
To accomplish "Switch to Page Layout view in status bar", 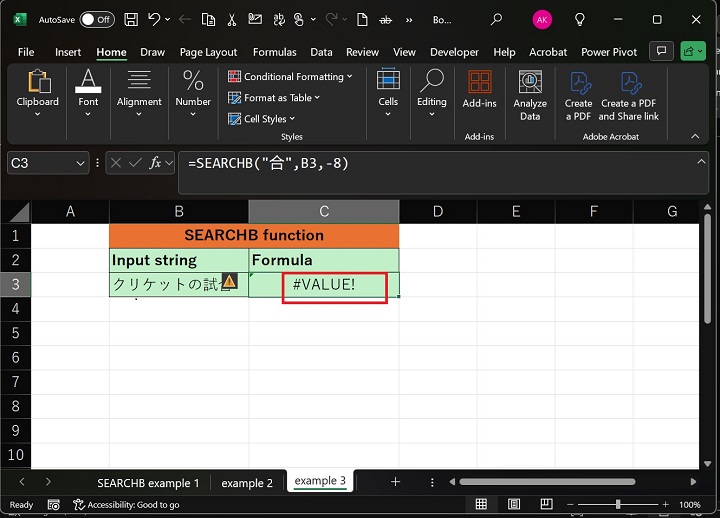I will click(512, 505).
